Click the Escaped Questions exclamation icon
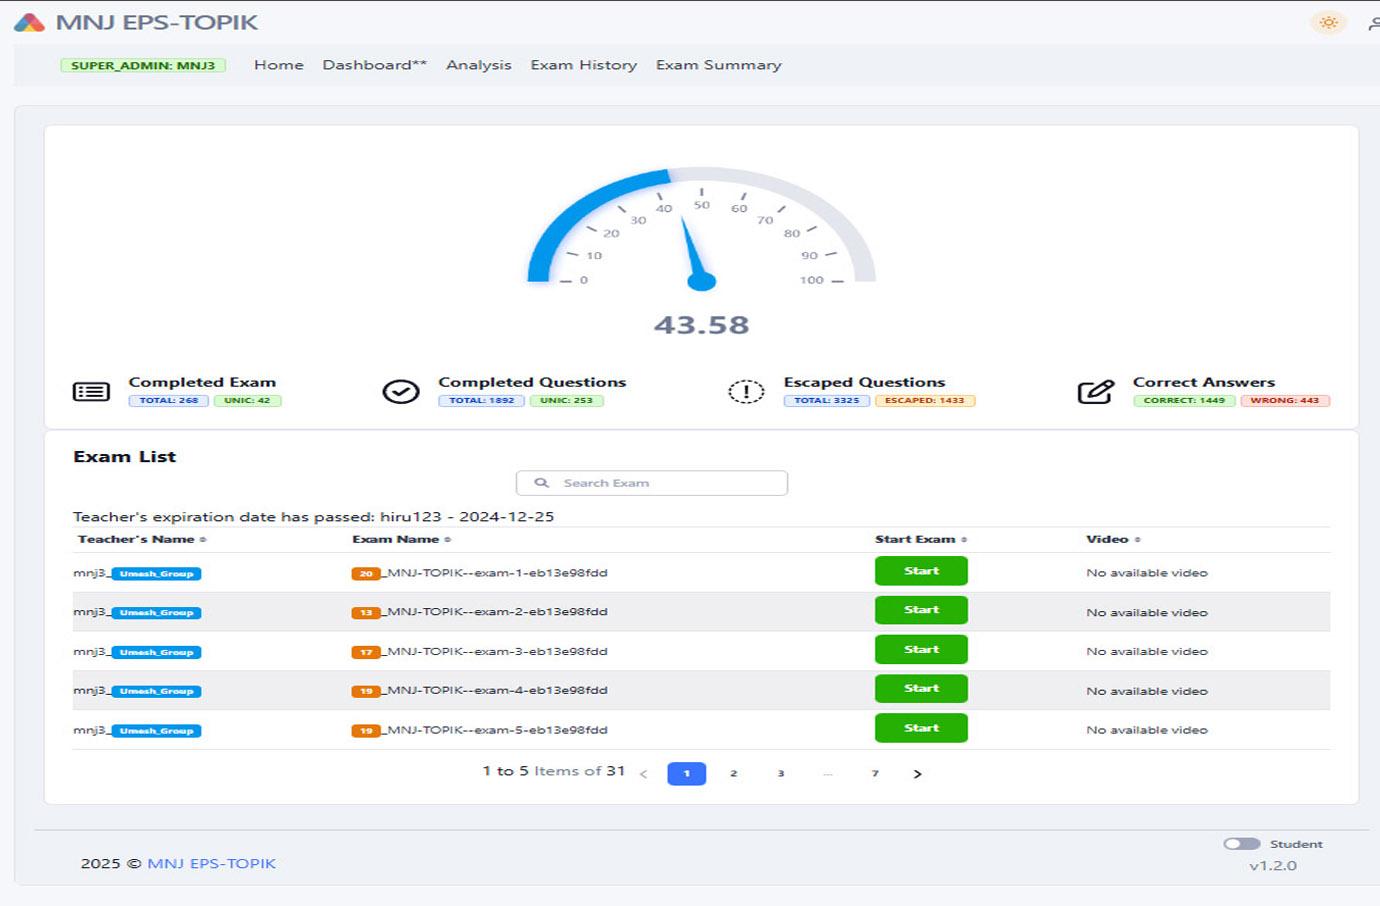Screen dimensions: 1380x906 [x=746, y=391]
